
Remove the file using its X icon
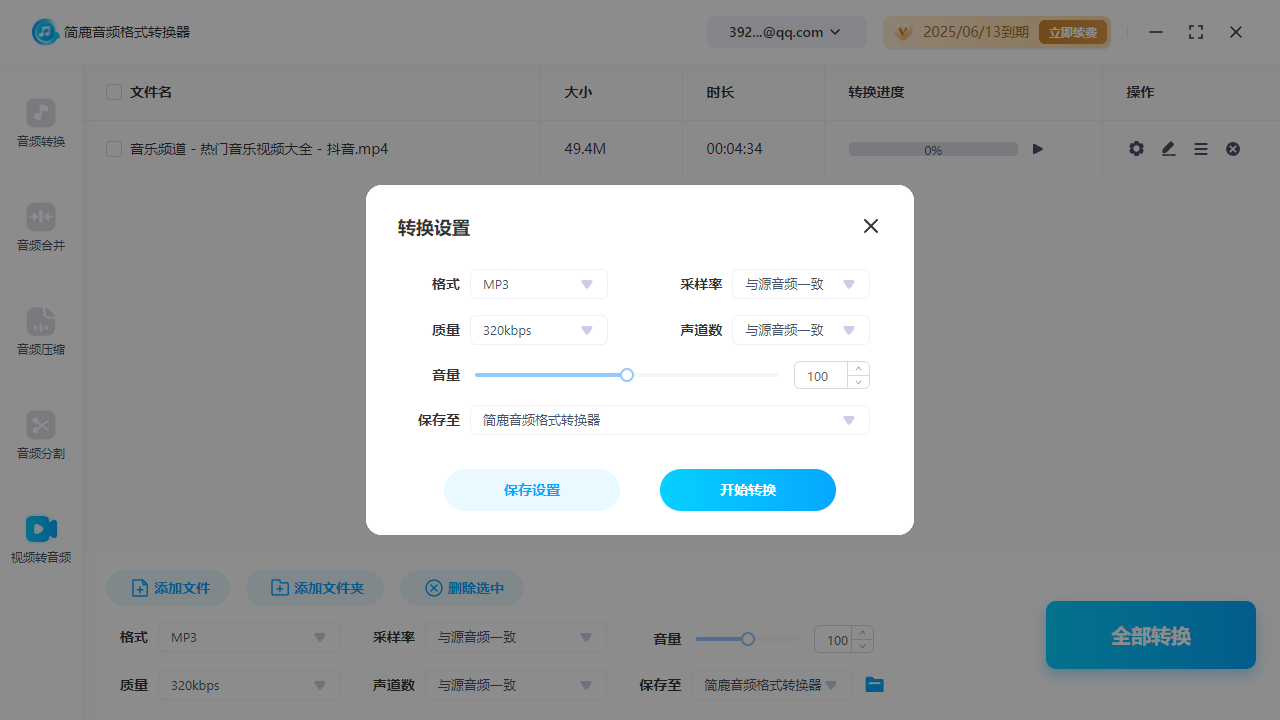[1233, 148]
